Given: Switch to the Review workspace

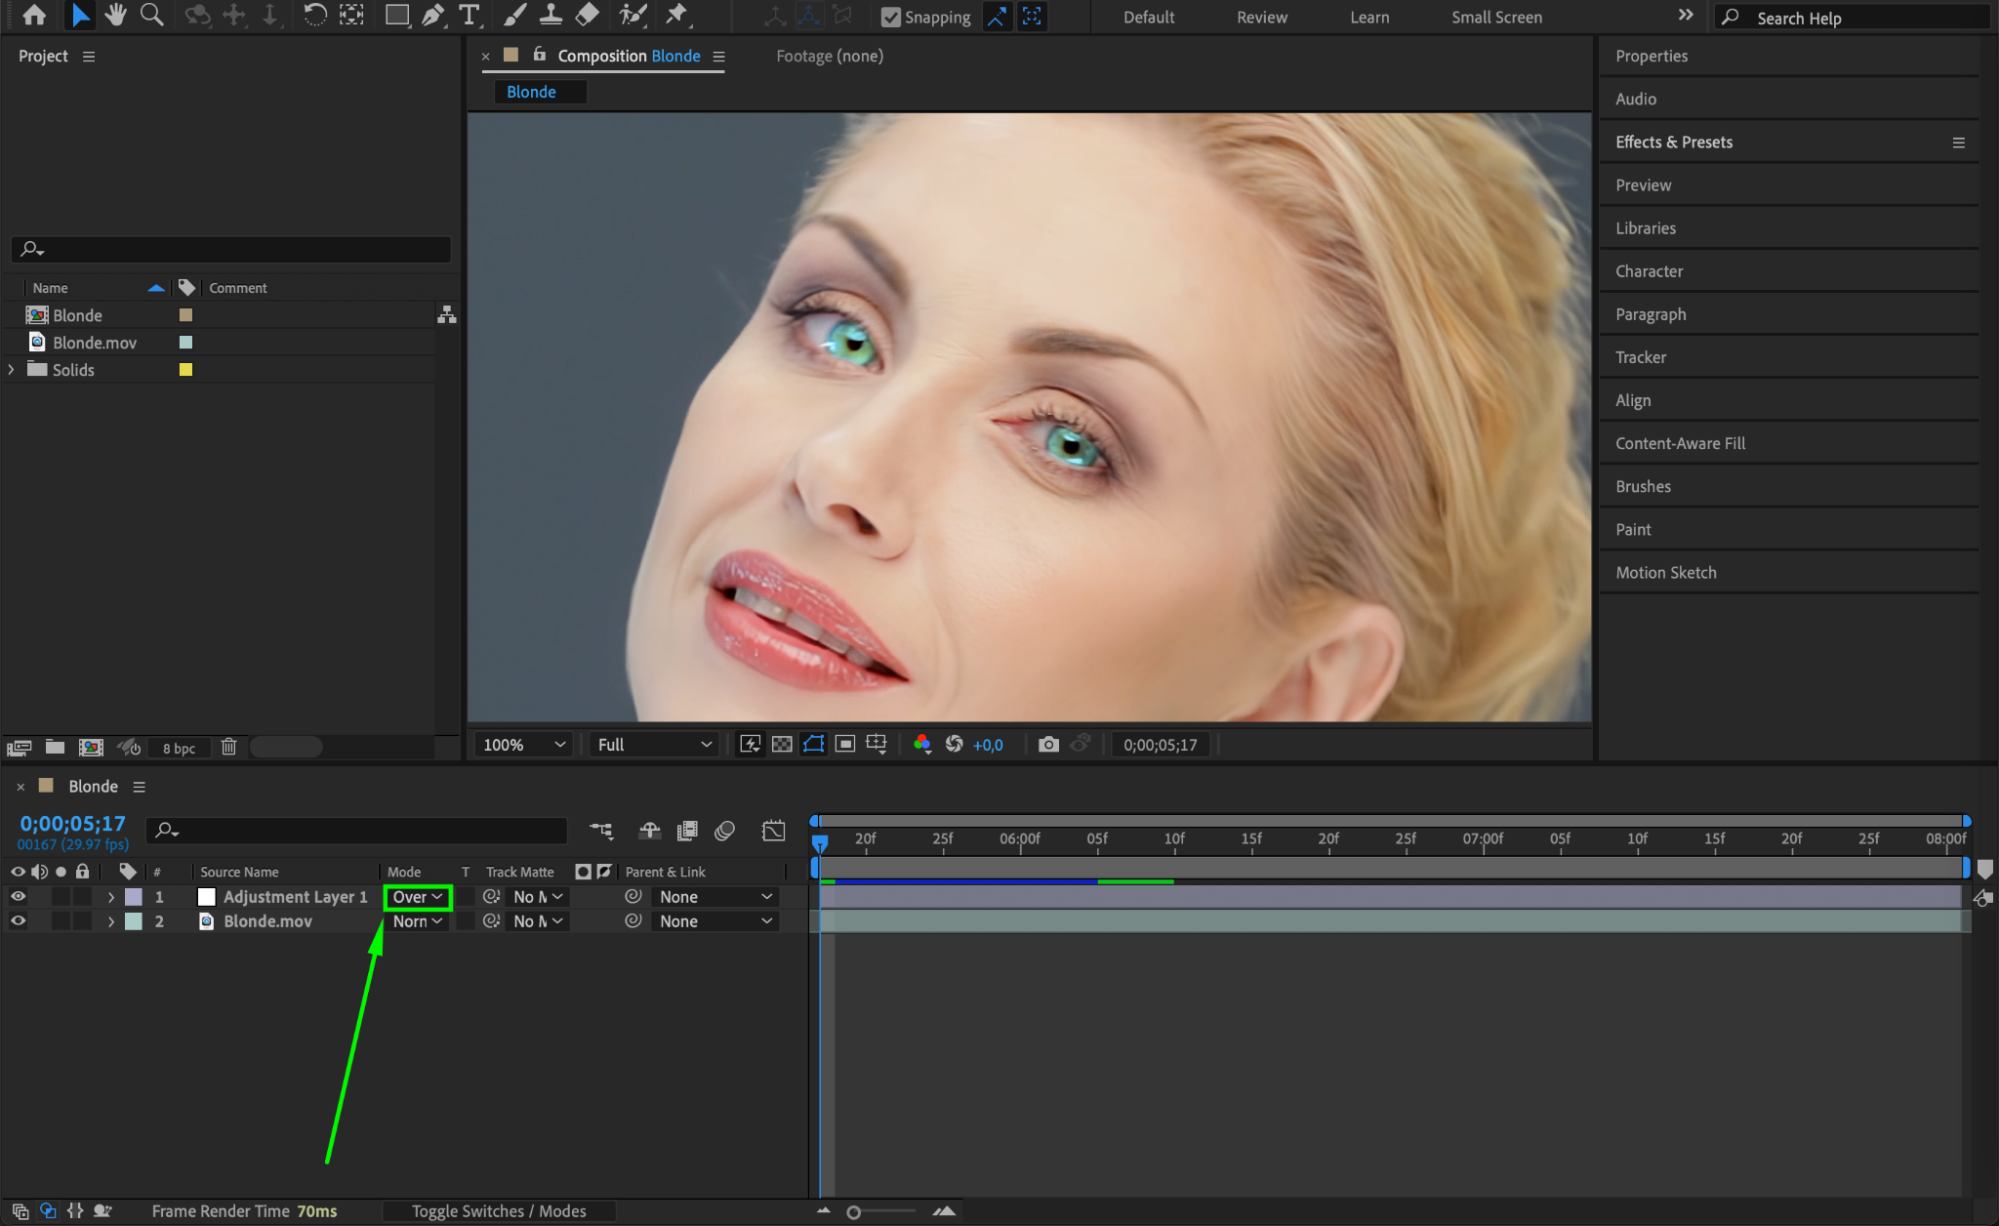Looking at the screenshot, I should tap(1261, 17).
